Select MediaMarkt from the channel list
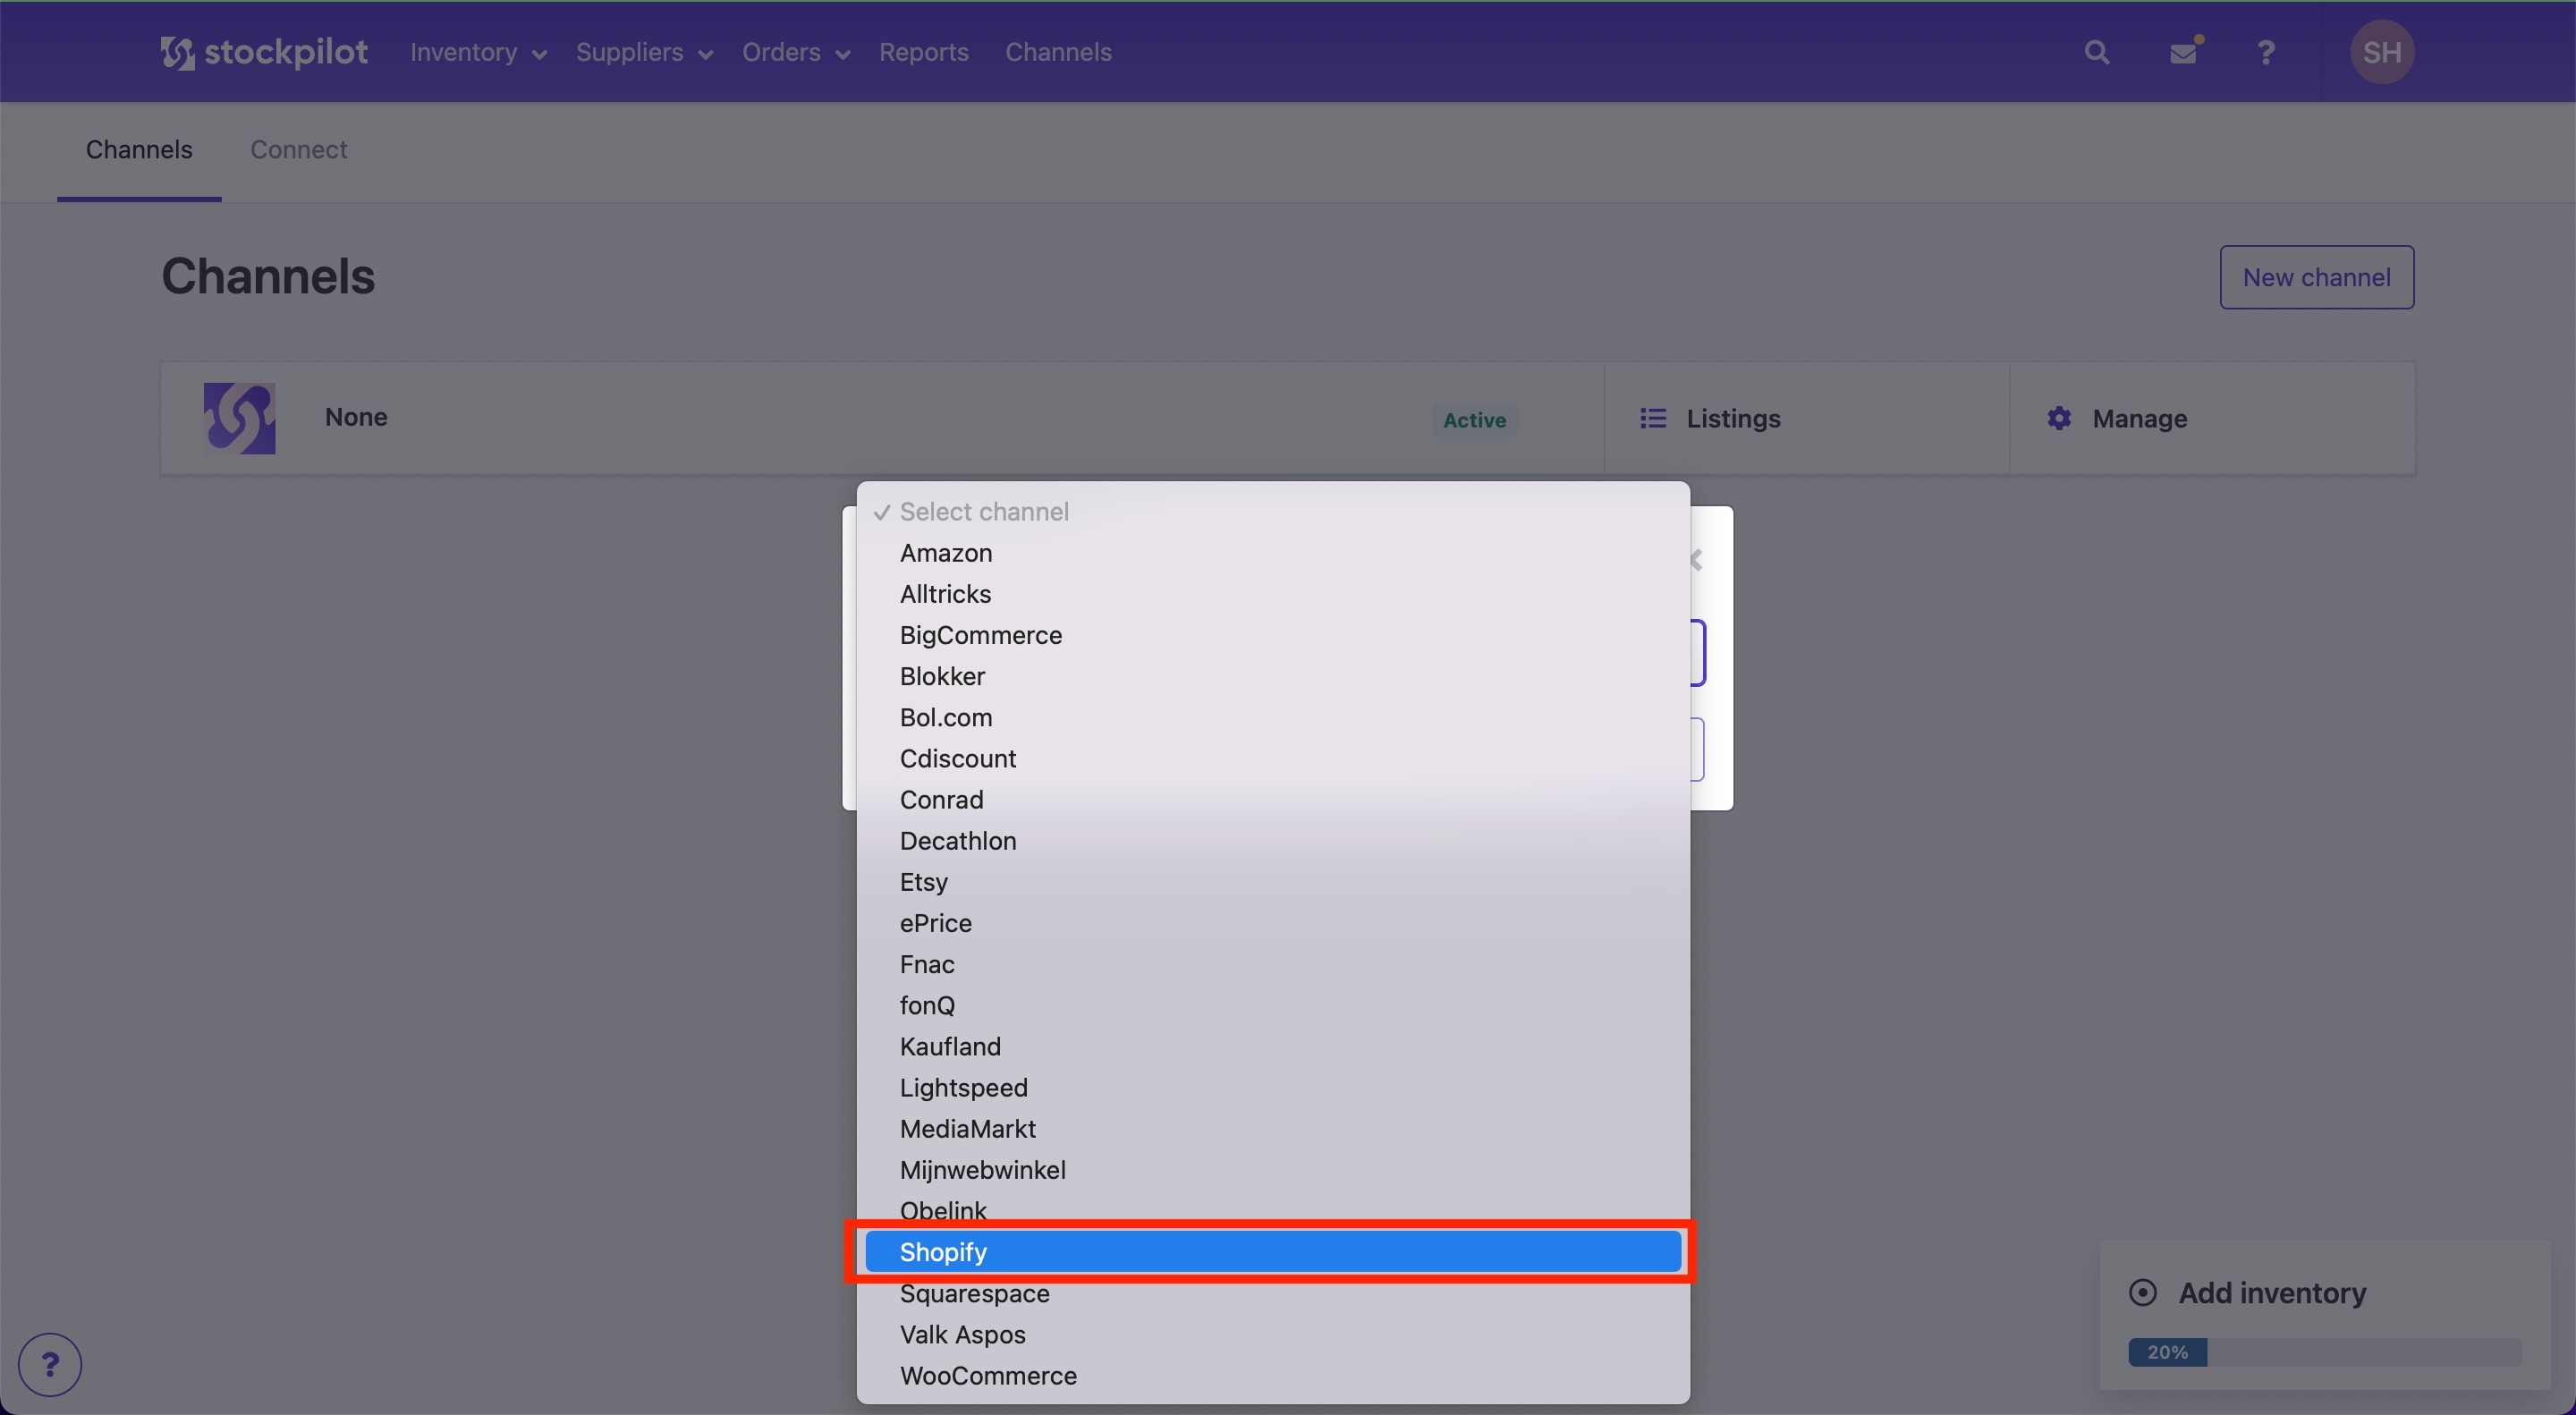Screen dimensions: 2576x1415 point(1273,1128)
